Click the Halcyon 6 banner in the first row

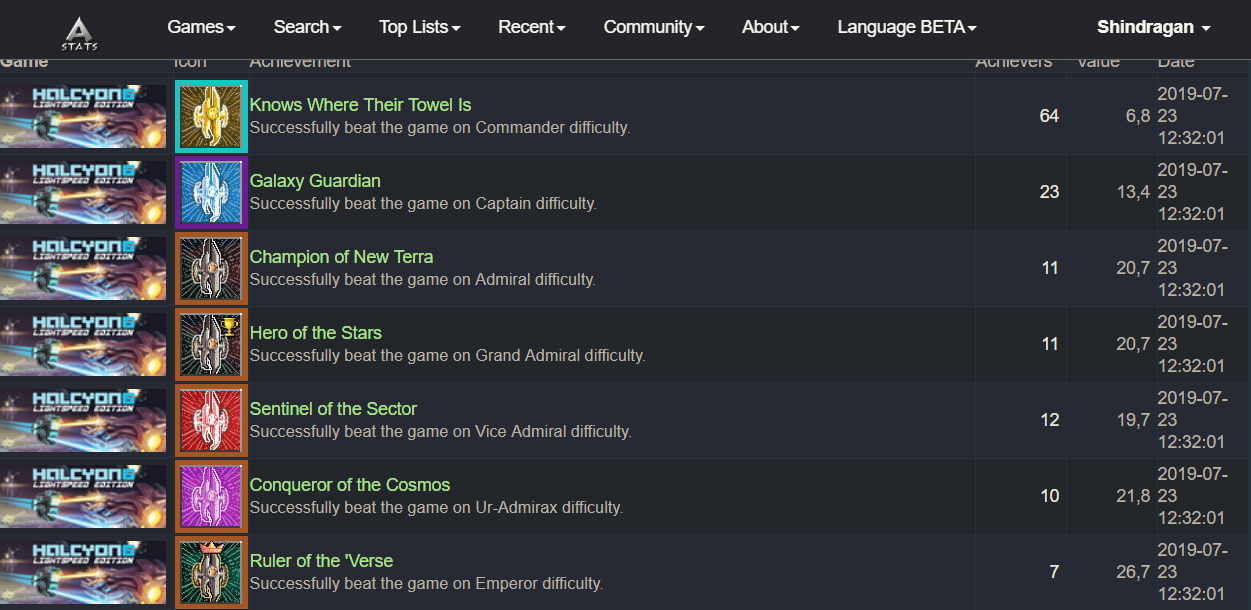[83, 117]
